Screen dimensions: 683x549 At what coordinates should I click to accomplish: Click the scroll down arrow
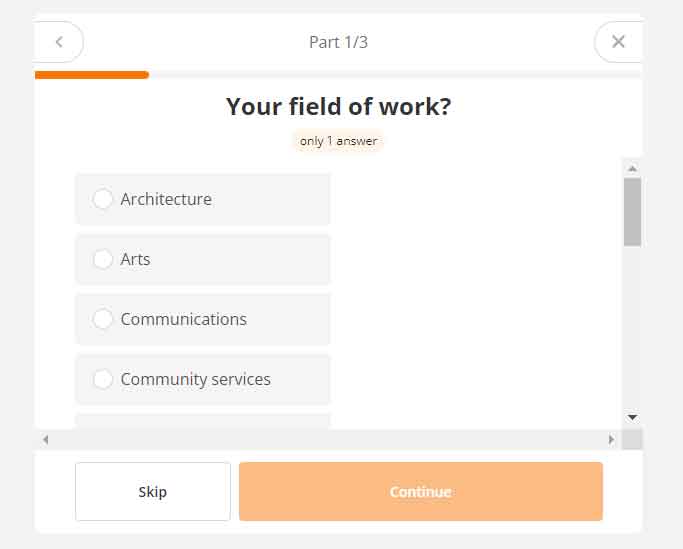(632, 417)
